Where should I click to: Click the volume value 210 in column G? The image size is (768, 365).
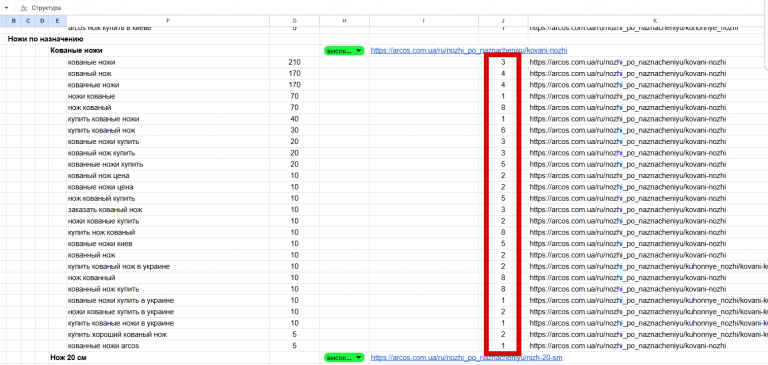(294, 62)
